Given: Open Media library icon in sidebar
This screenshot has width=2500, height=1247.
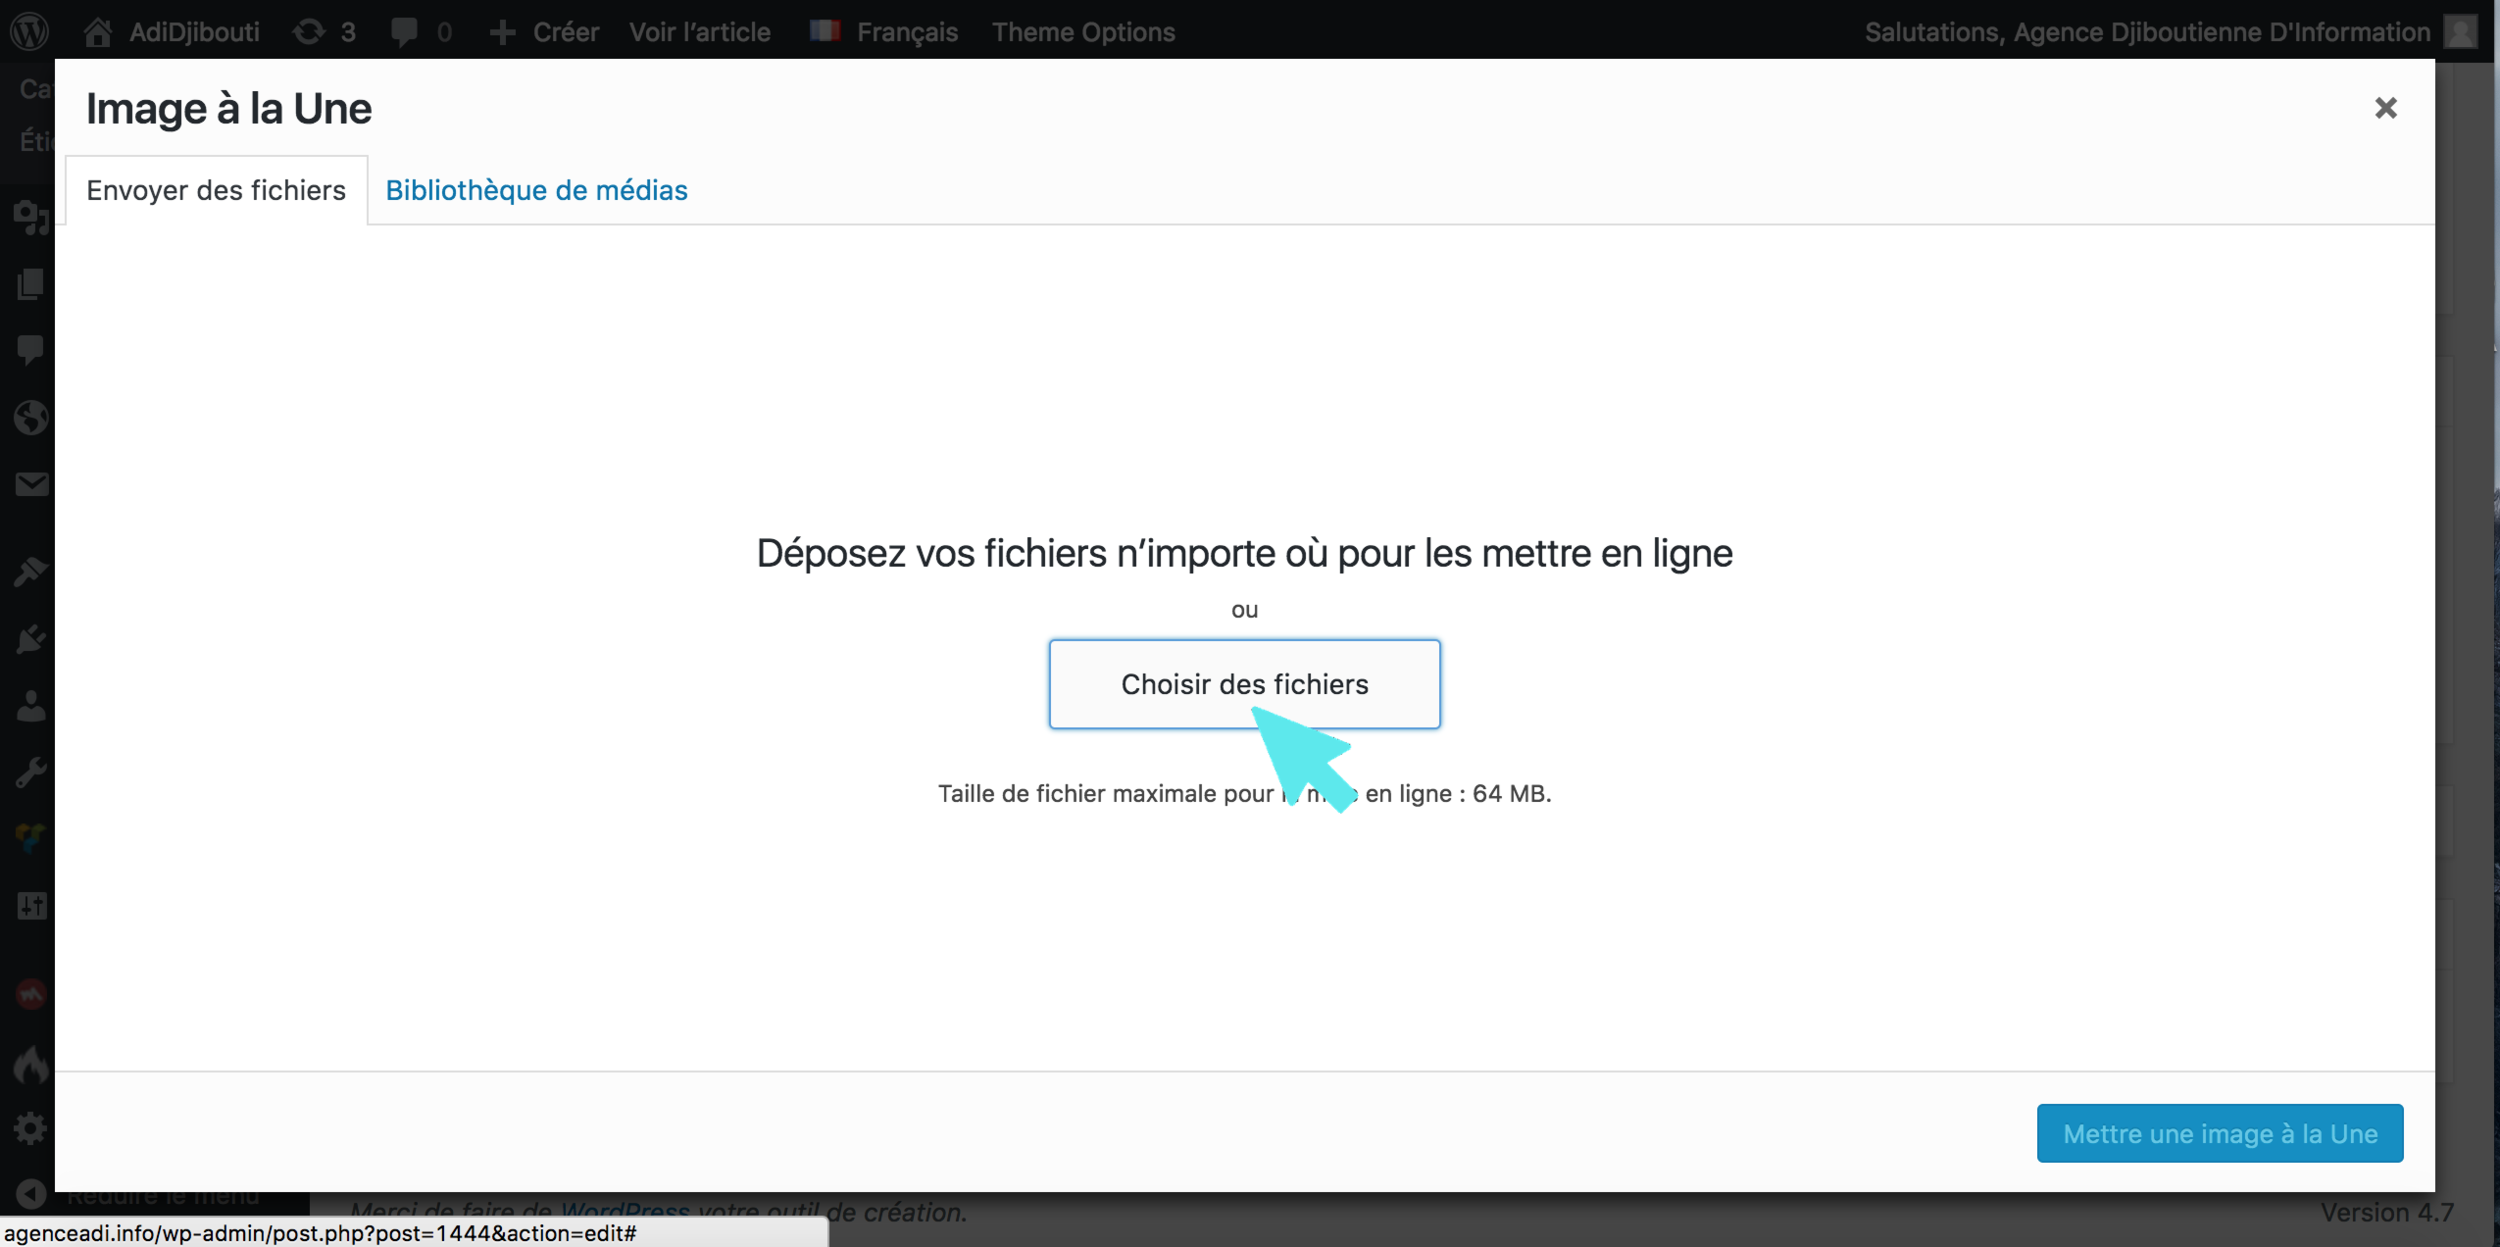Looking at the screenshot, I should 30,217.
